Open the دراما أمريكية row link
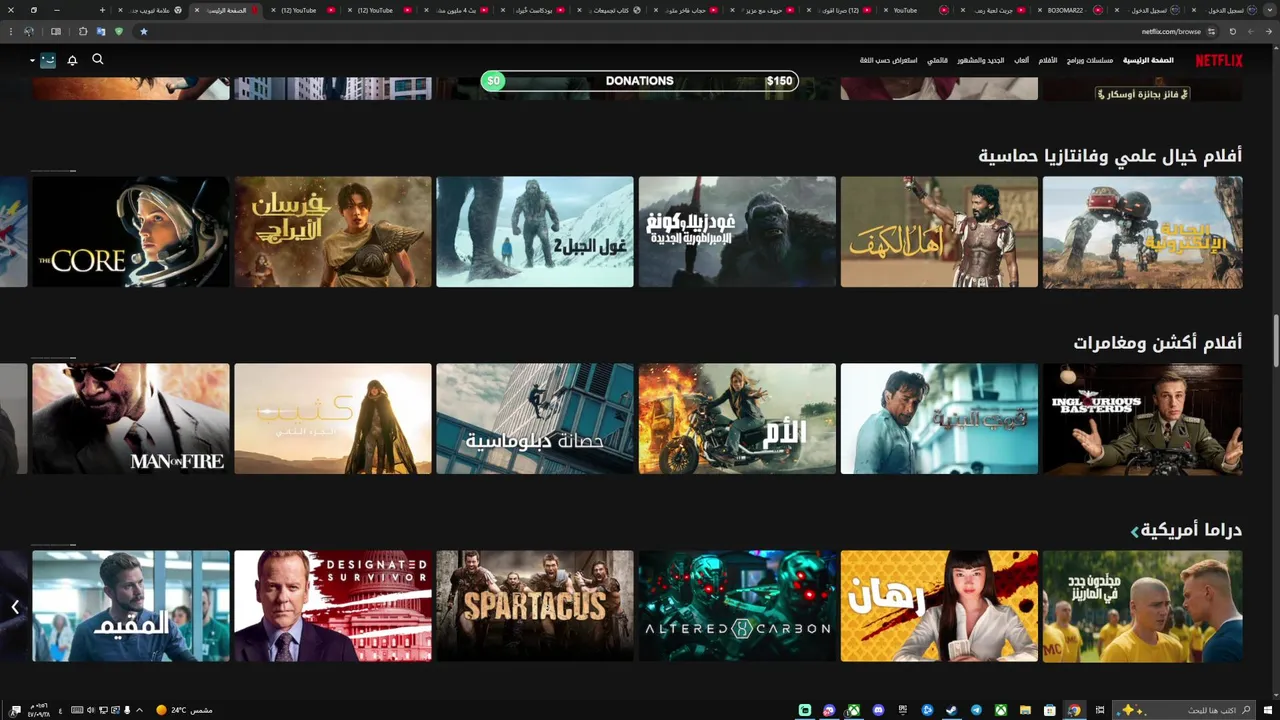1280x720 pixels. point(1192,530)
